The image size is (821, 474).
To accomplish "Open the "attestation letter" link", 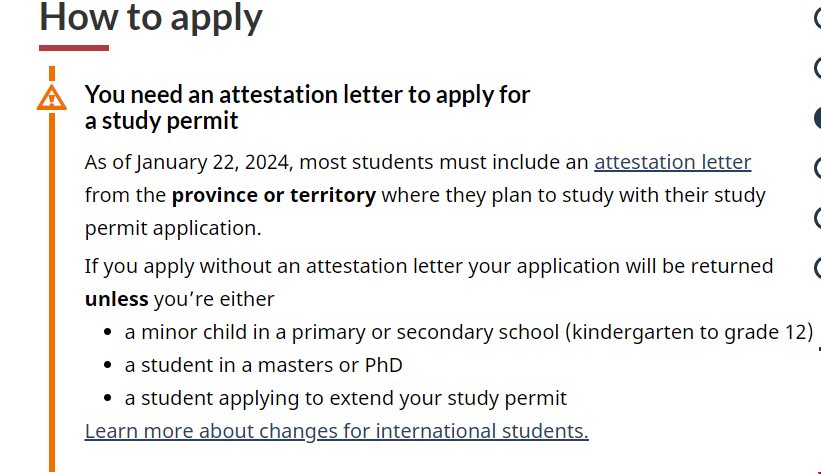I will (x=672, y=162).
